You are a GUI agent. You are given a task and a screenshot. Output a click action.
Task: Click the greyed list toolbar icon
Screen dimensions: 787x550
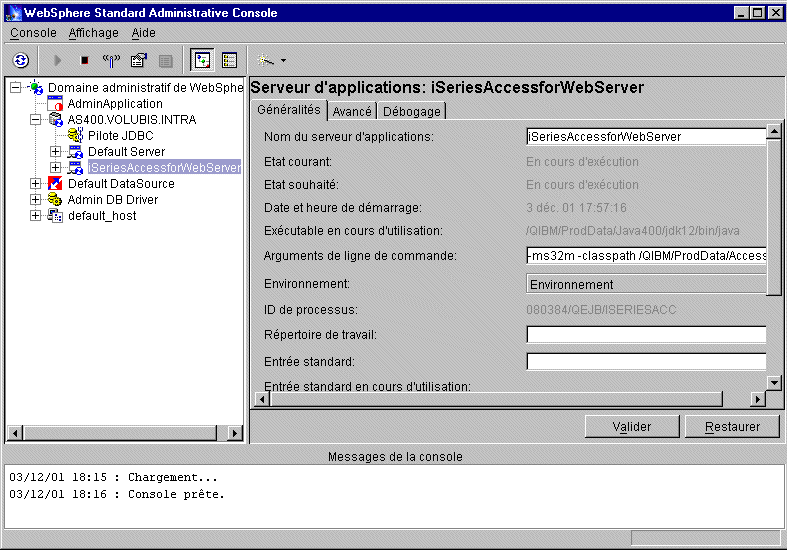tap(165, 61)
